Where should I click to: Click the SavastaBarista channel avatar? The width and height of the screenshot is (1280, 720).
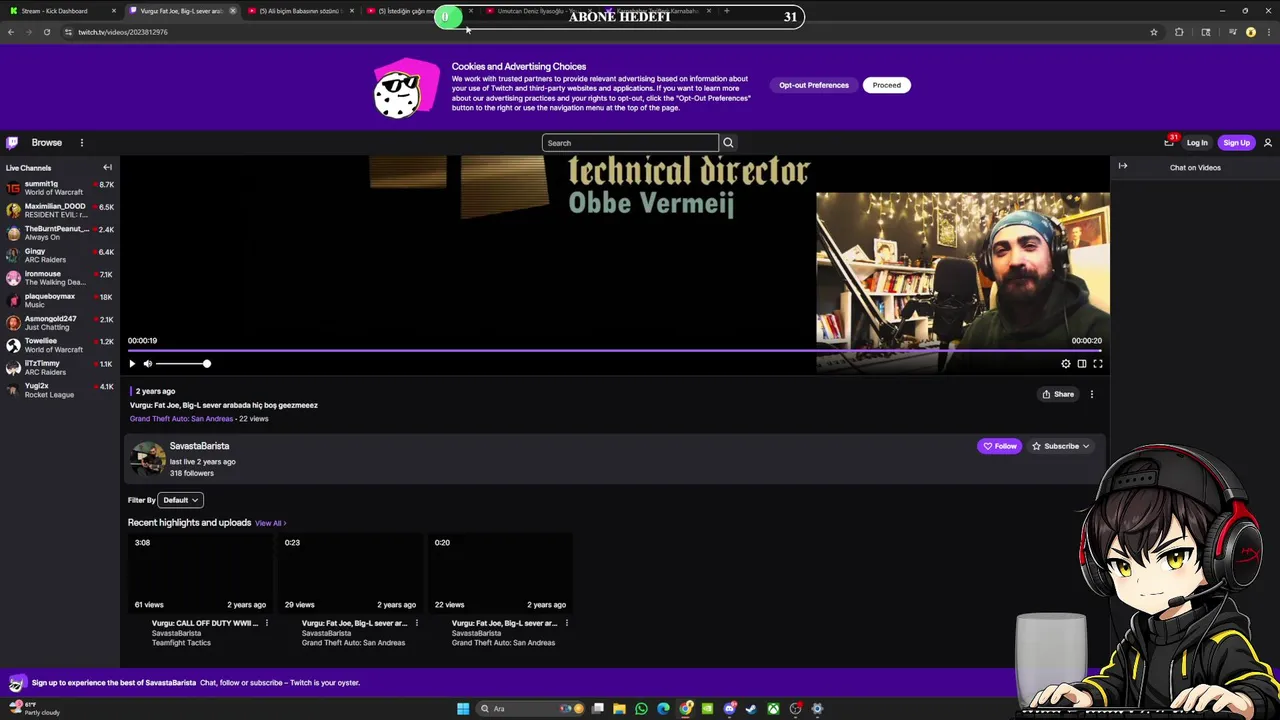(148, 459)
